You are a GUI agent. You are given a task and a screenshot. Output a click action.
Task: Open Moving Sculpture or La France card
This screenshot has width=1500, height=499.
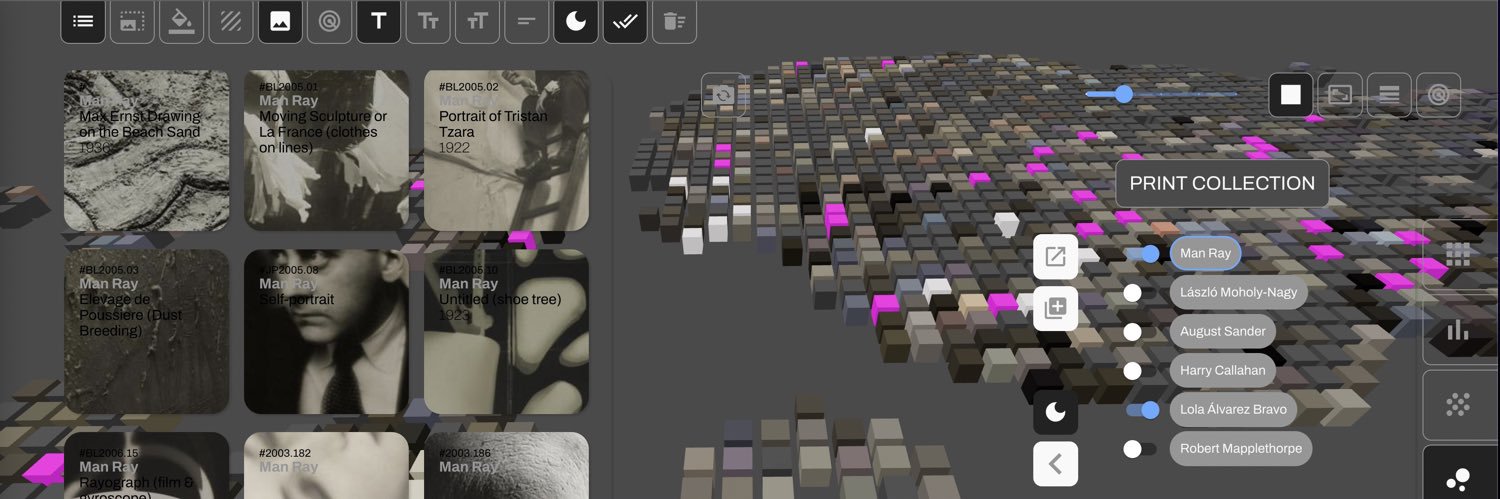point(326,150)
